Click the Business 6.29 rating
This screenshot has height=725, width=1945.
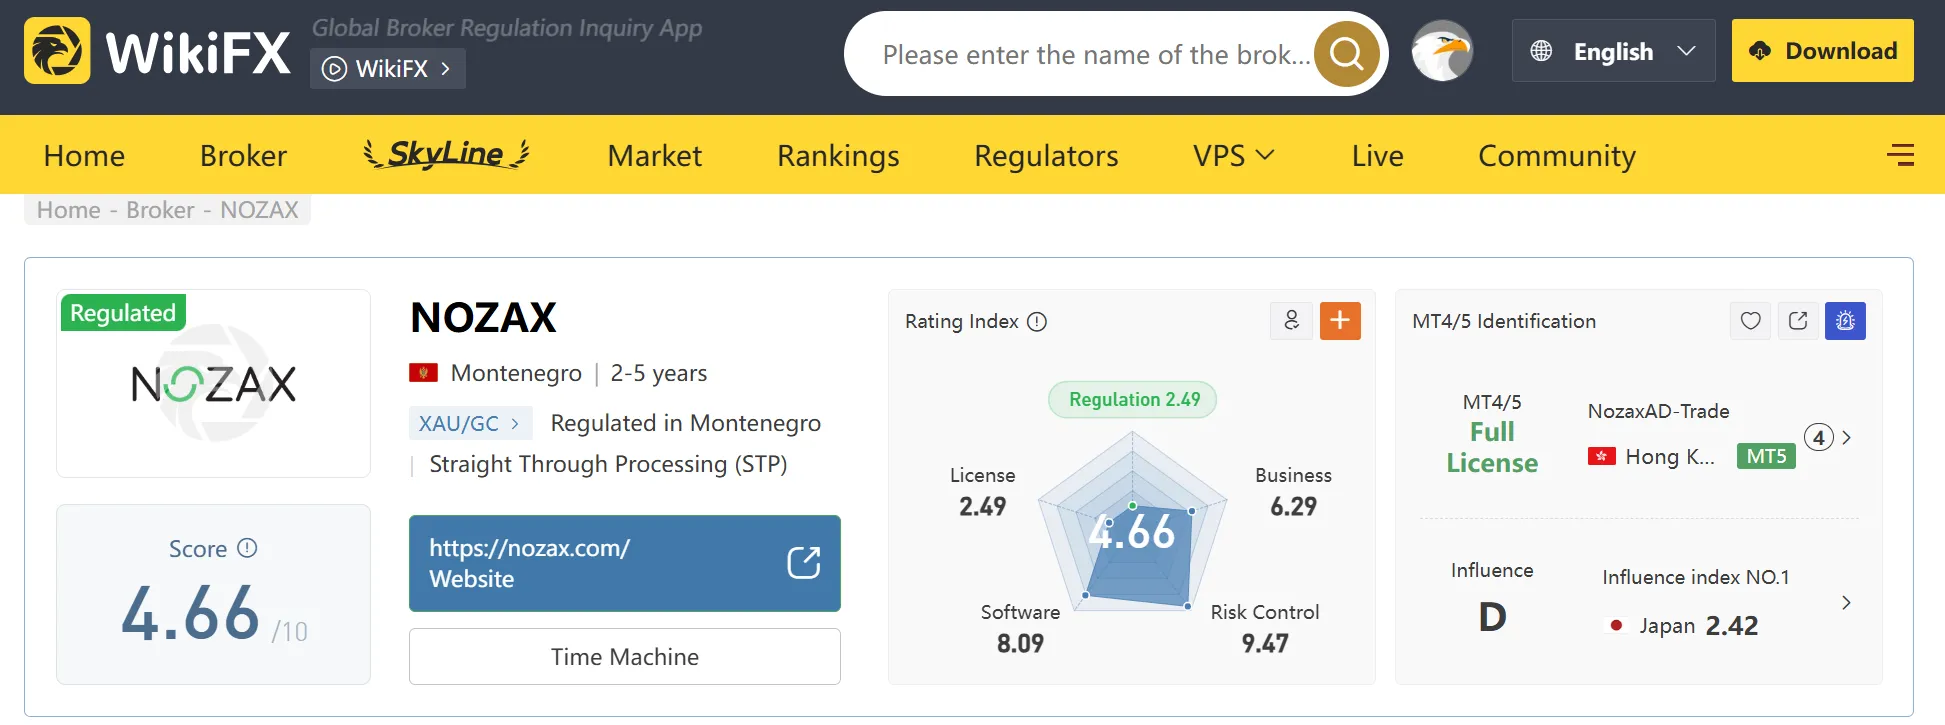(x=1293, y=491)
